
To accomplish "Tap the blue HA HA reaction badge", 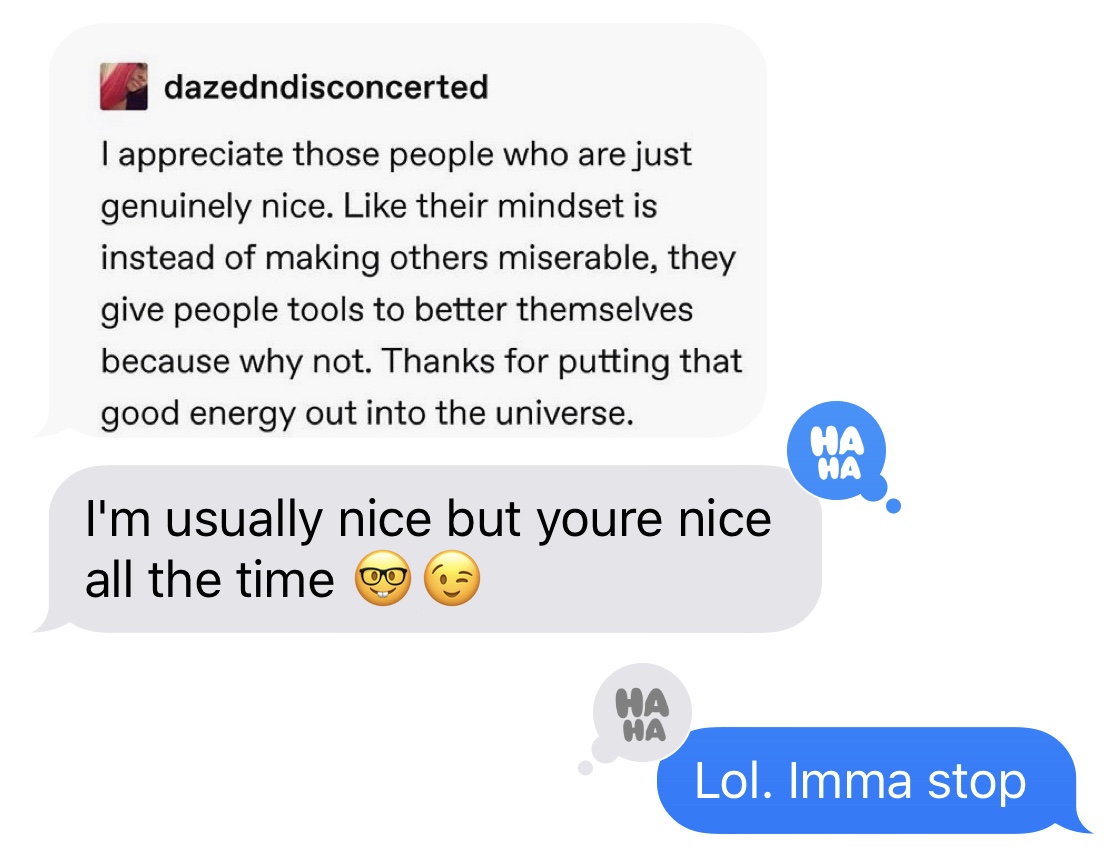I will [x=837, y=450].
